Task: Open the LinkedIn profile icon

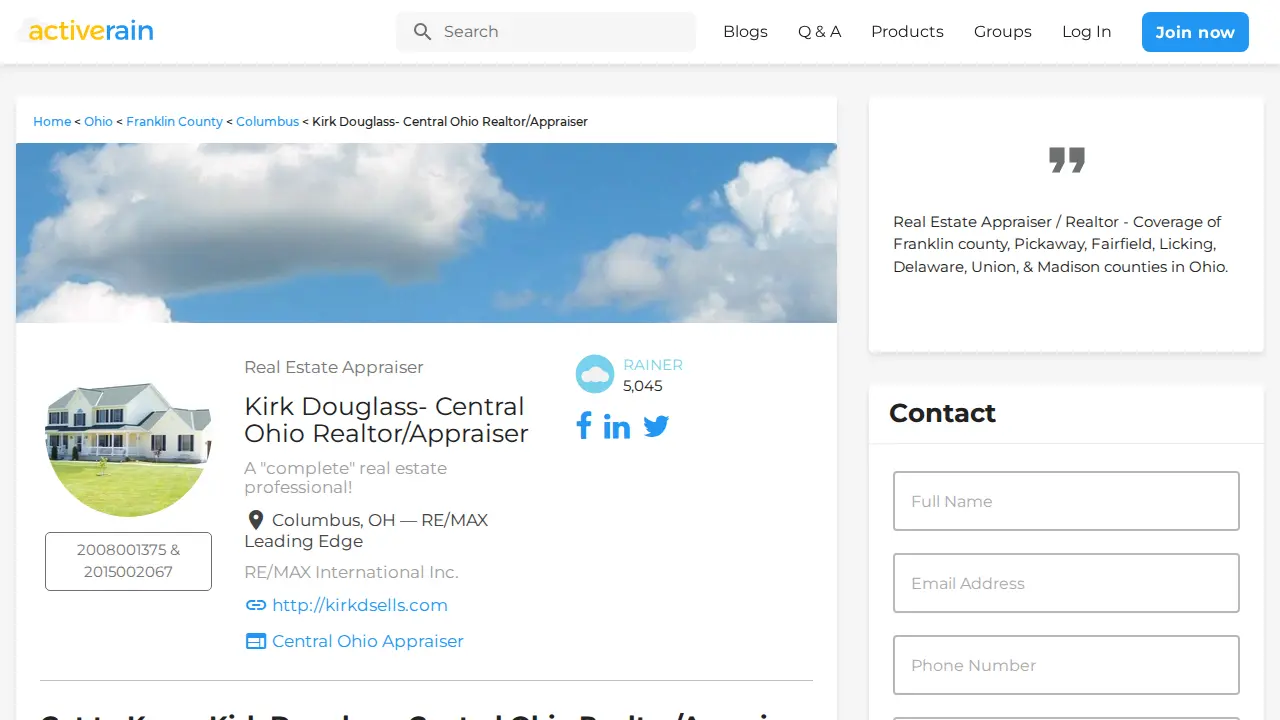Action: tap(617, 427)
